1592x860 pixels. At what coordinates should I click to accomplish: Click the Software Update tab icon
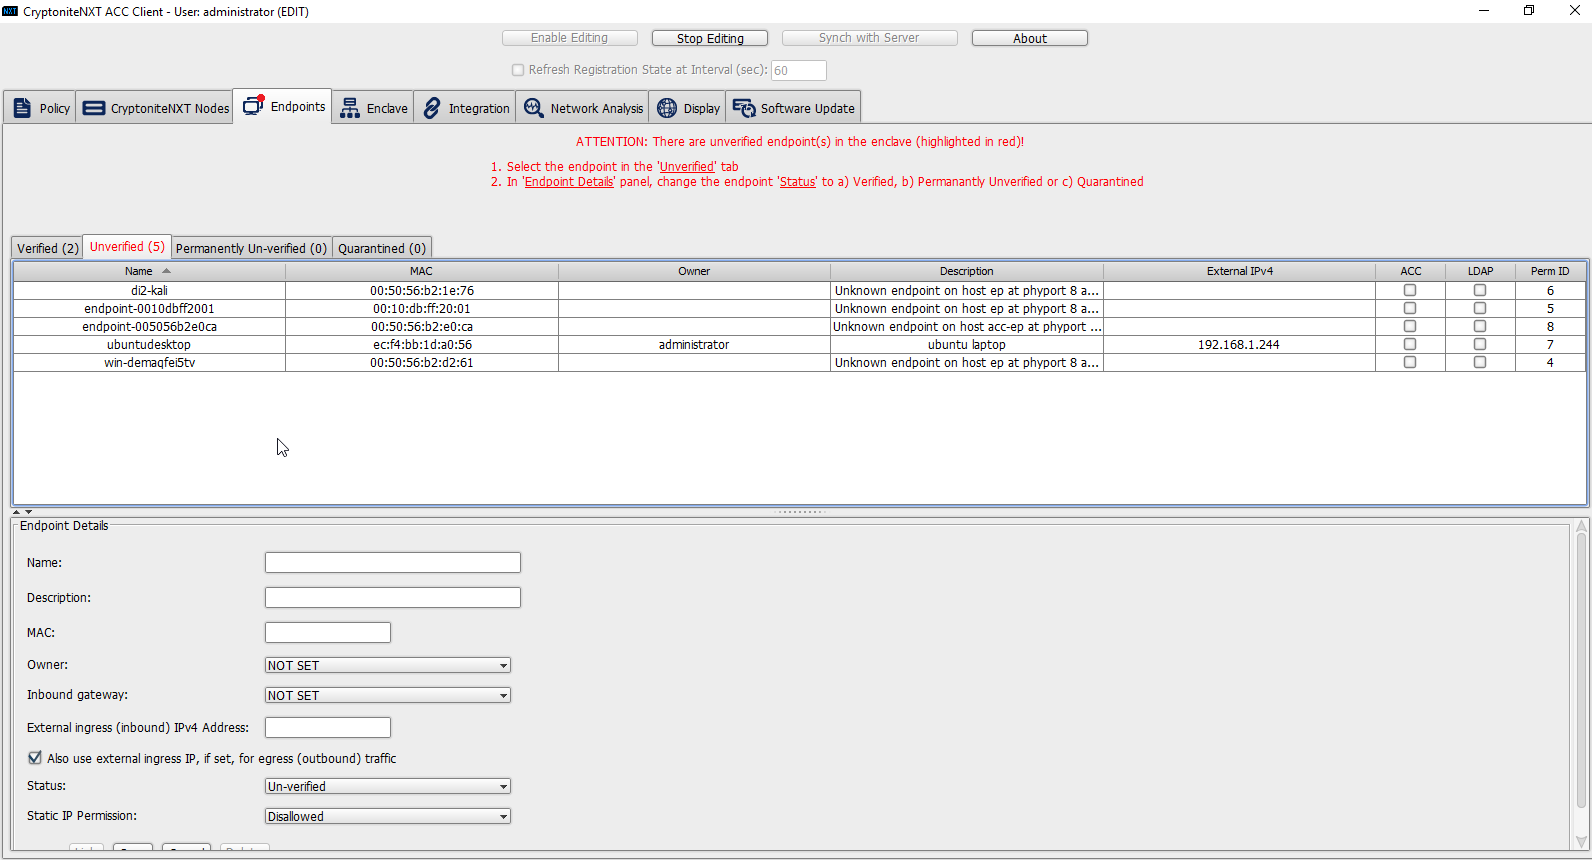744,108
